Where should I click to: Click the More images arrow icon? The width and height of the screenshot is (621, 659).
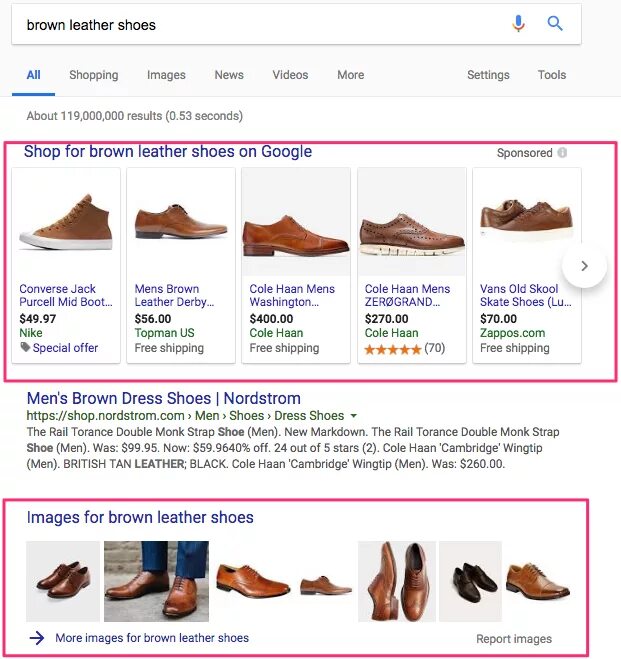pyautogui.click(x=37, y=638)
